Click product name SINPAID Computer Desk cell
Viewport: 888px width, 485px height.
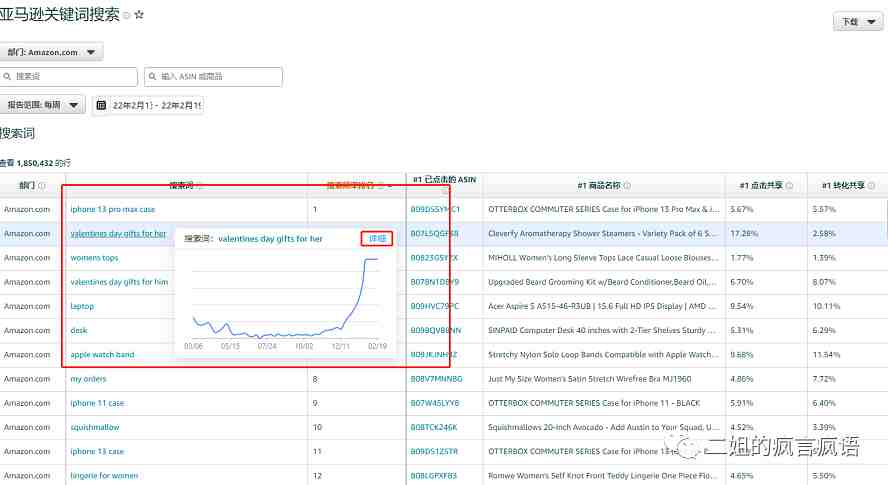(x=603, y=330)
